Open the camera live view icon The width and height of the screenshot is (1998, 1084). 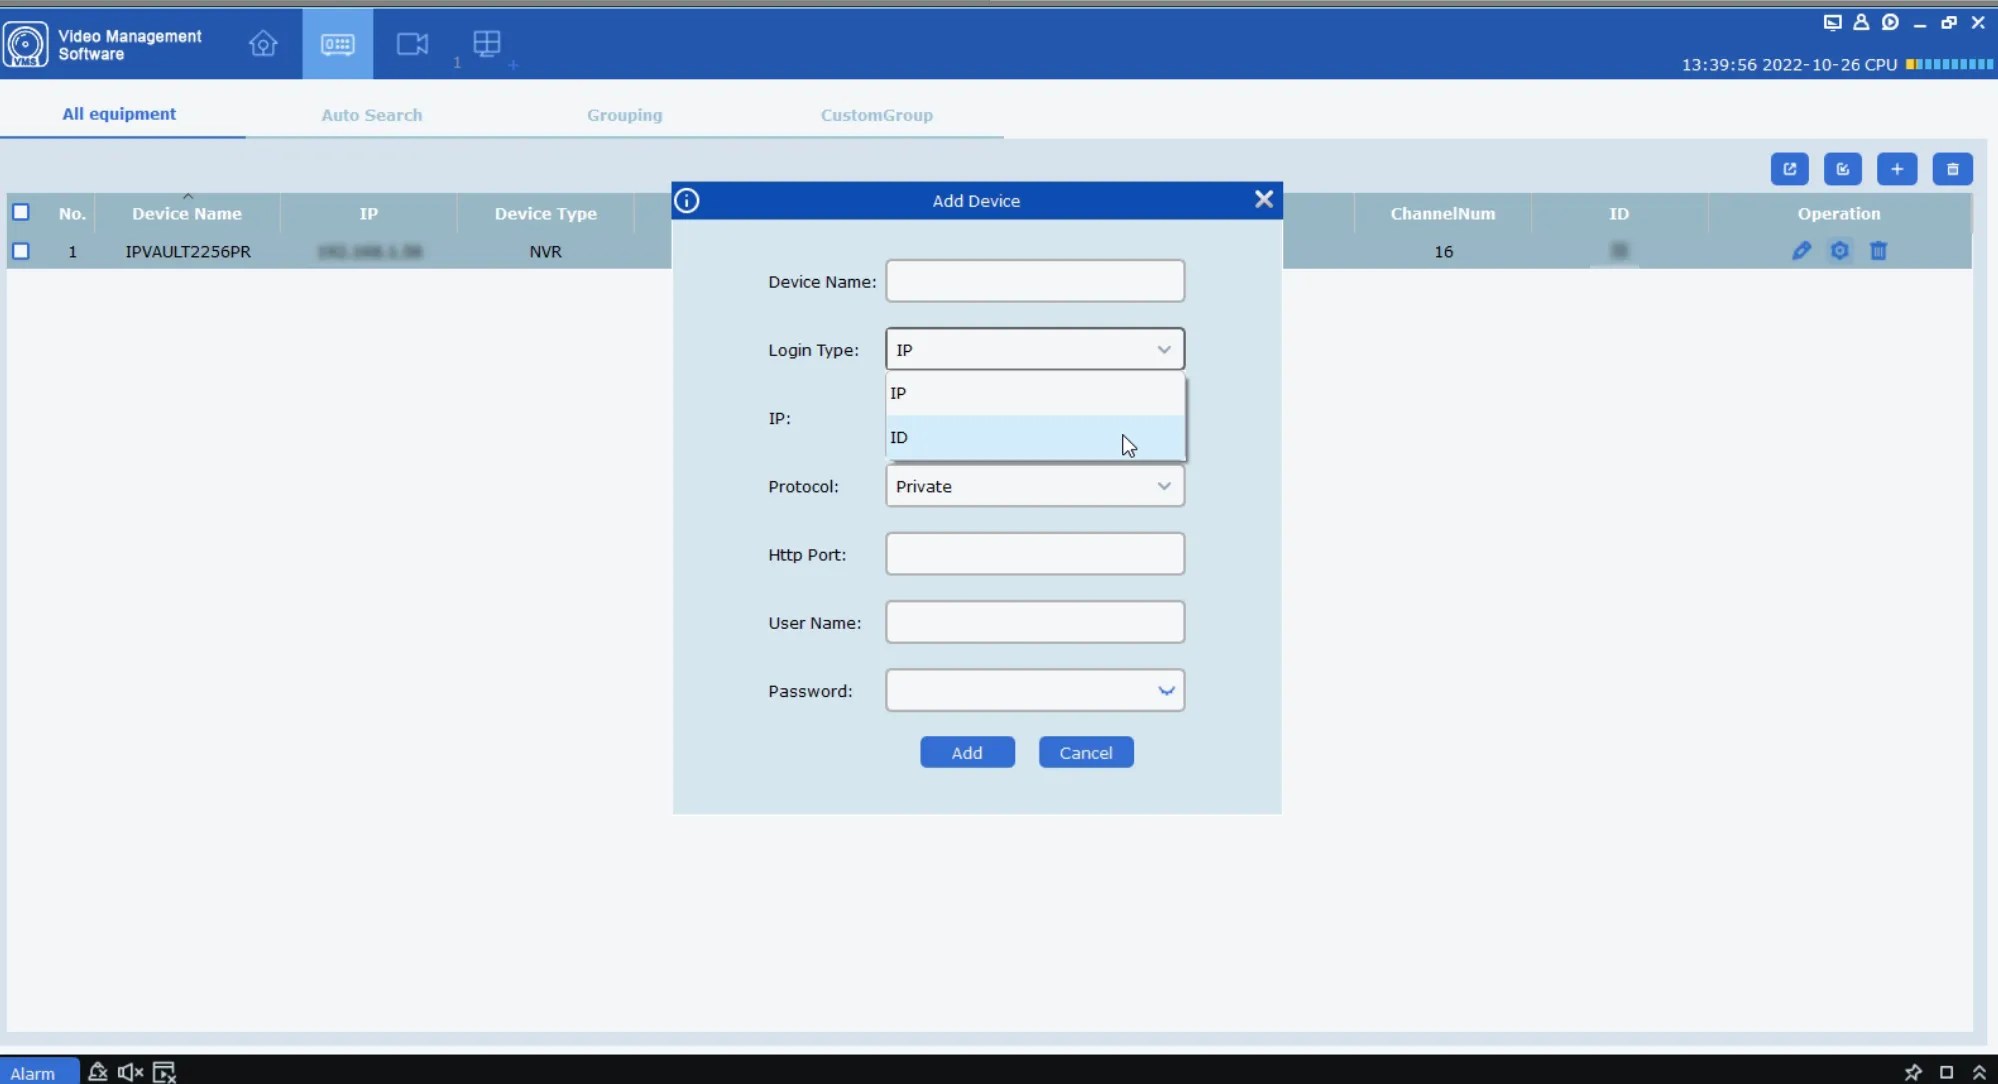[412, 44]
